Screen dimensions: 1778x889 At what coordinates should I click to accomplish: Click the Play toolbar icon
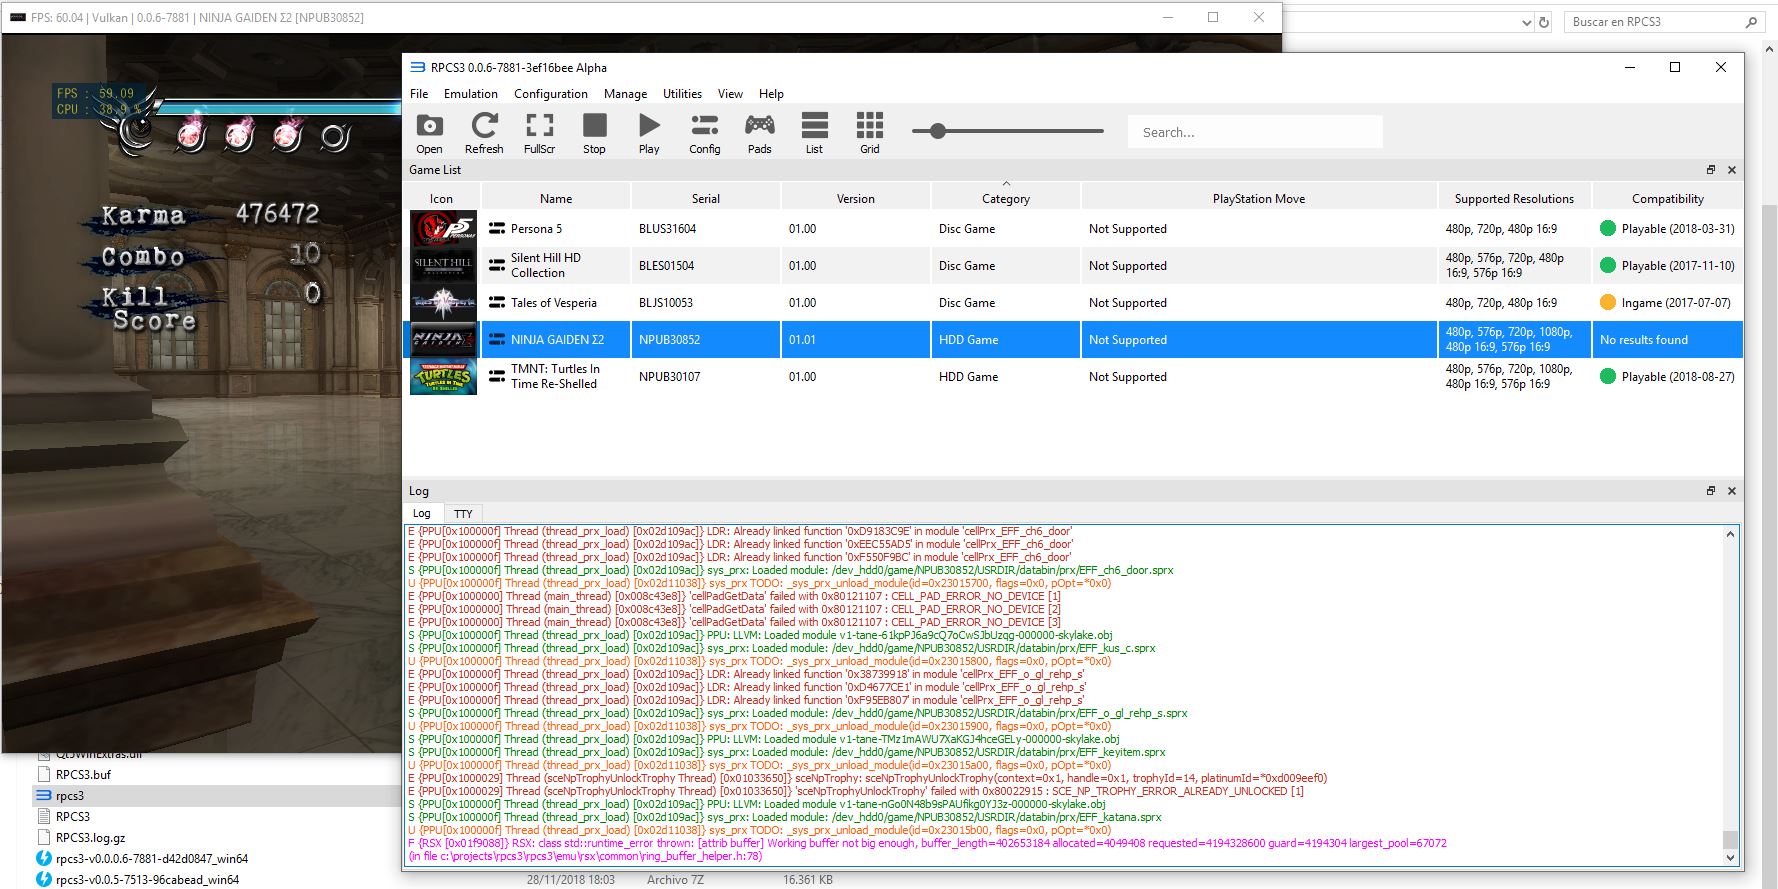[x=649, y=133]
